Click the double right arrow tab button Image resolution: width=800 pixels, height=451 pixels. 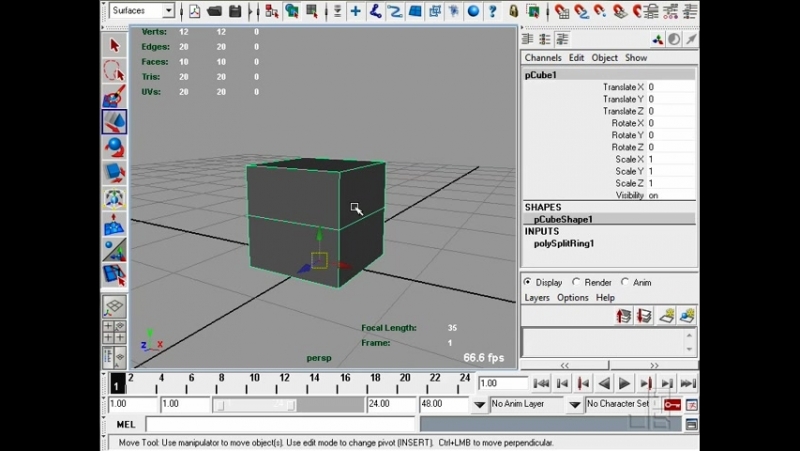654,365
